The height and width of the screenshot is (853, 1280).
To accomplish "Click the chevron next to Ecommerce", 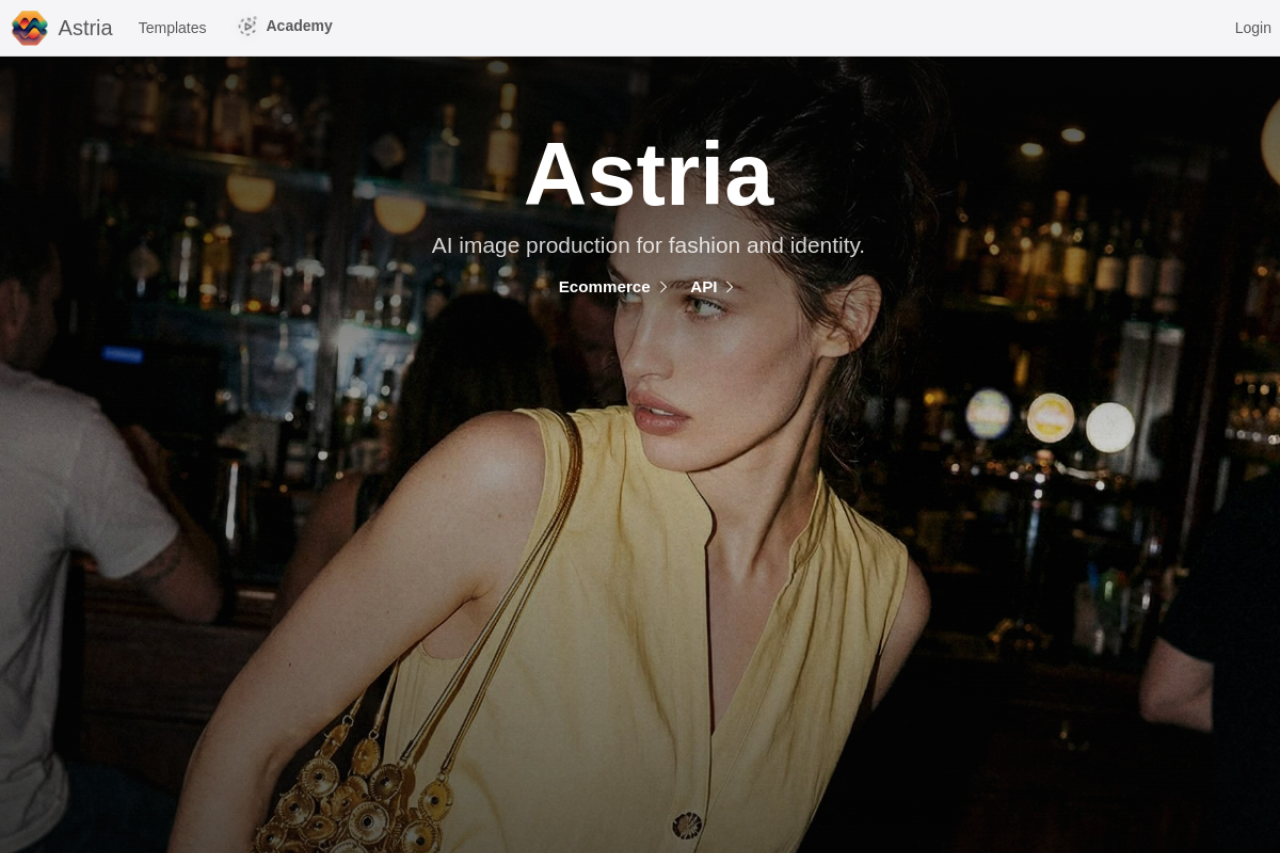I will [x=663, y=287].
